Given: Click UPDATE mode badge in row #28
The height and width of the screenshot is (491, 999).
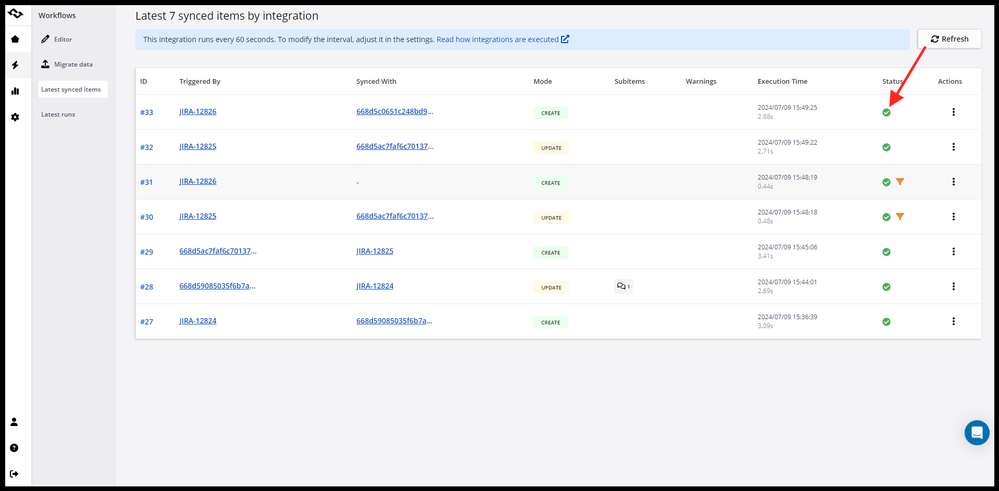Looking at the screenshot, I should (551, 288).
